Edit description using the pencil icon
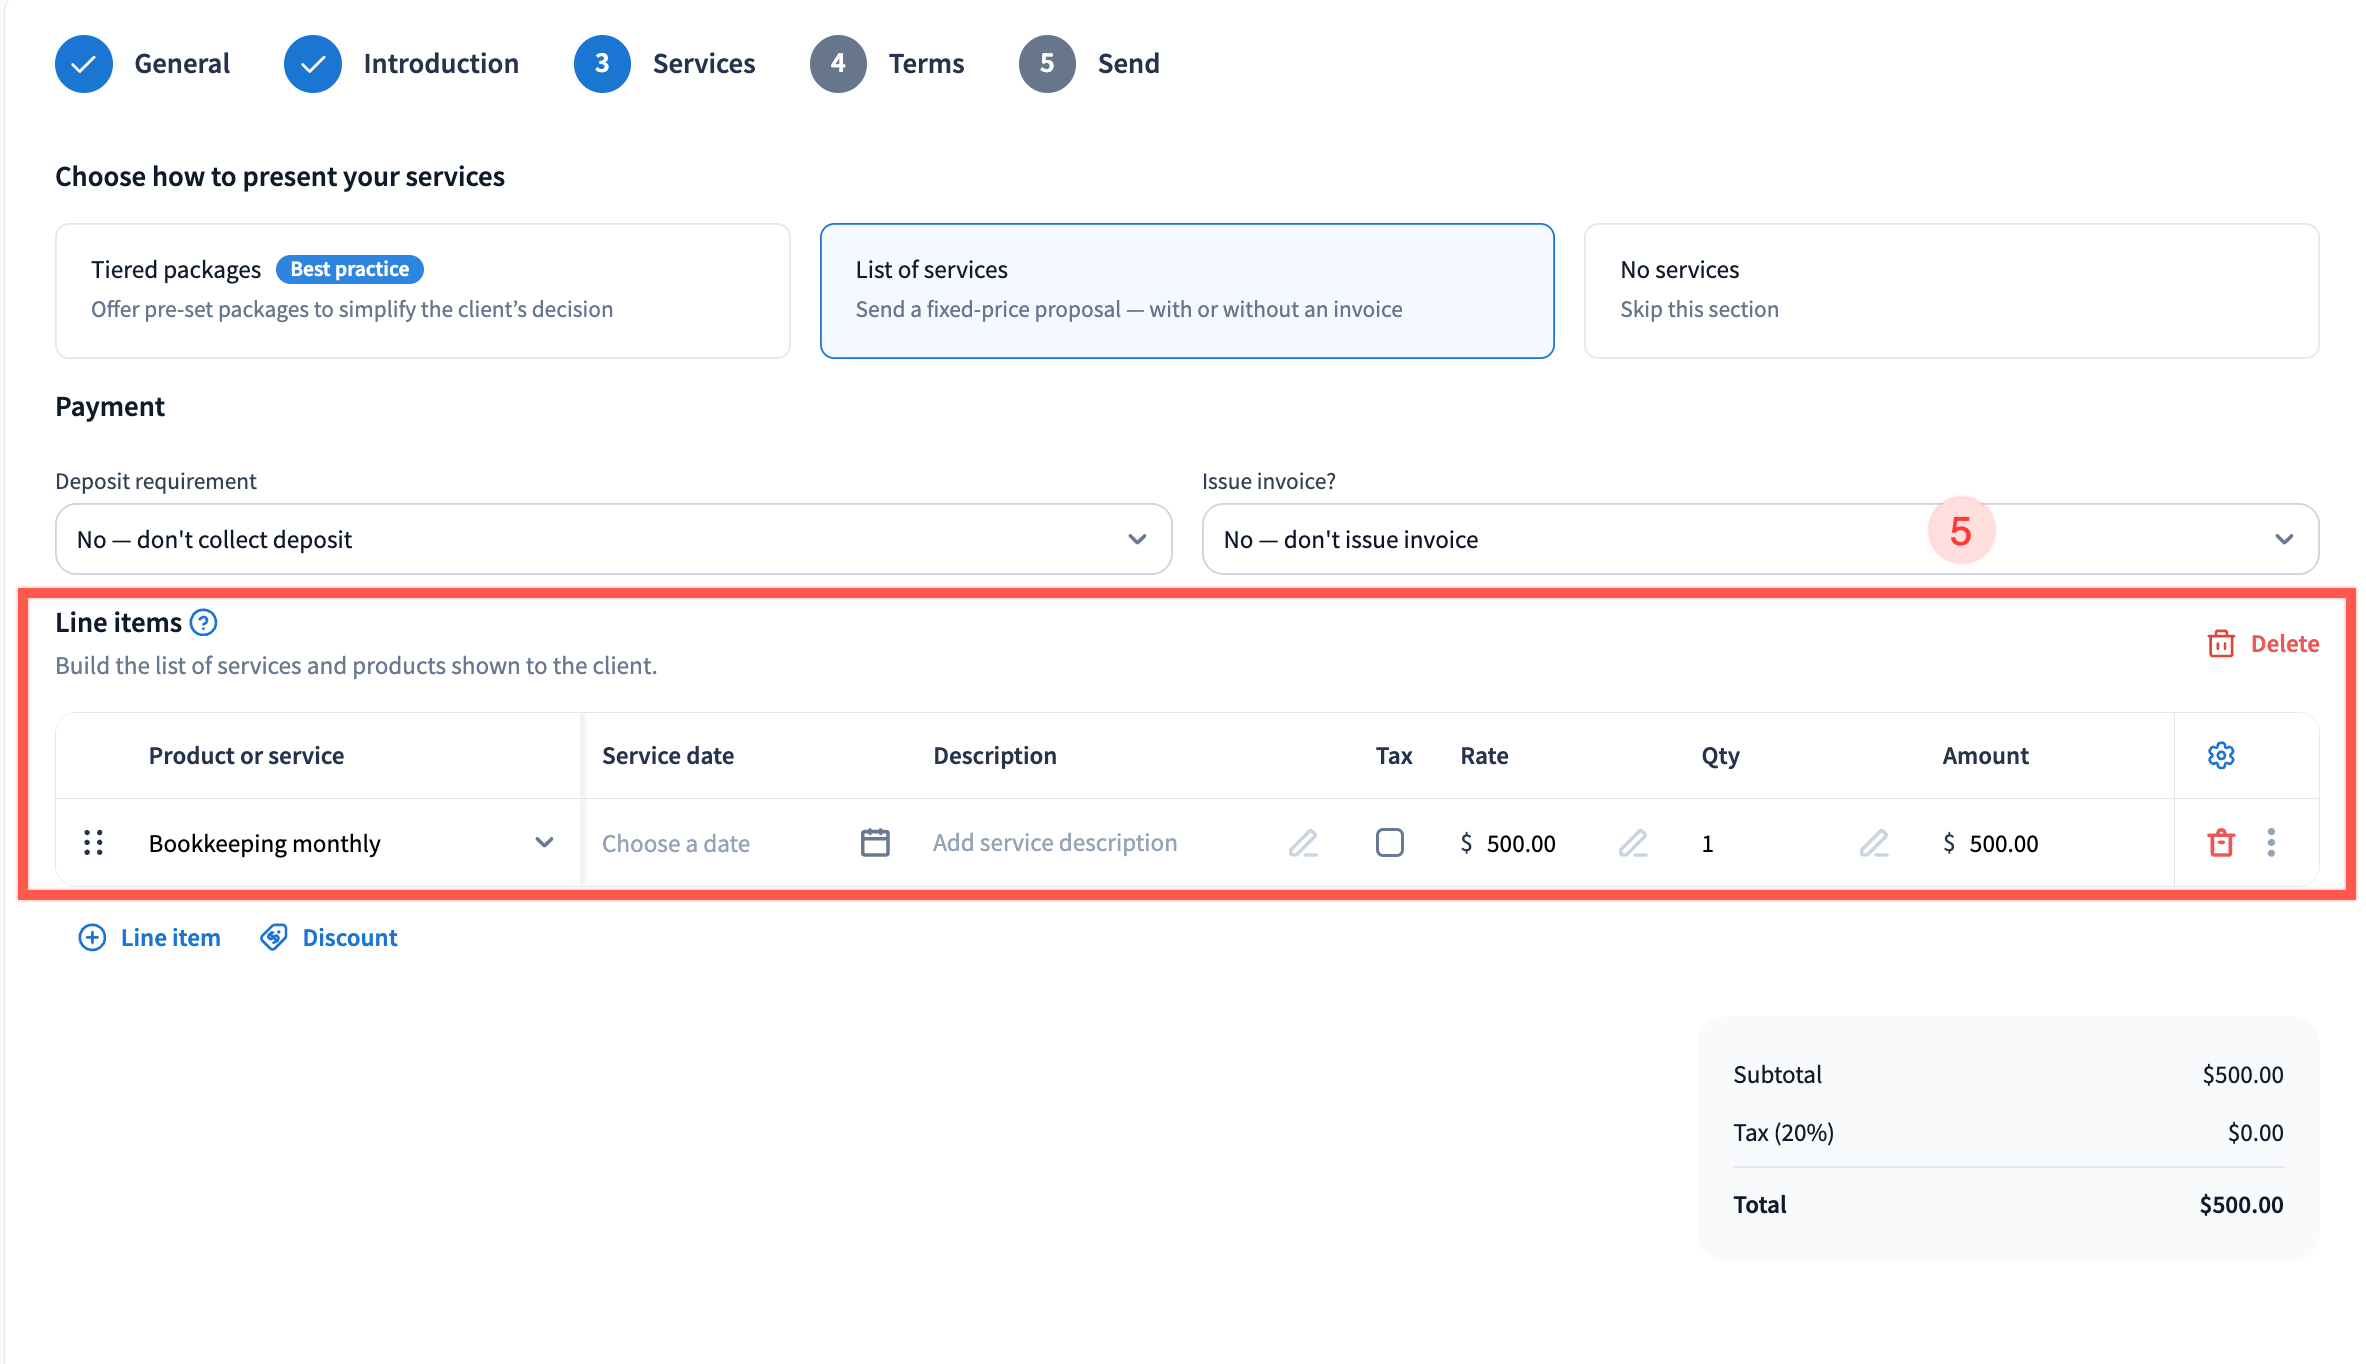The width and height of the screenshot is (2366, 1364). pyautogui.click(x=1302, y=843)
